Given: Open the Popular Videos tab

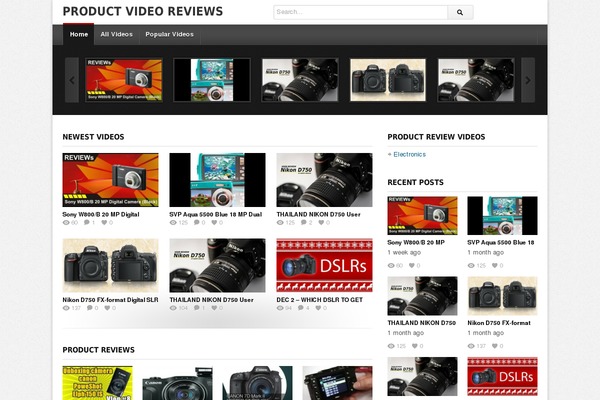Looking at the screenshot, I should coord(169,34).
